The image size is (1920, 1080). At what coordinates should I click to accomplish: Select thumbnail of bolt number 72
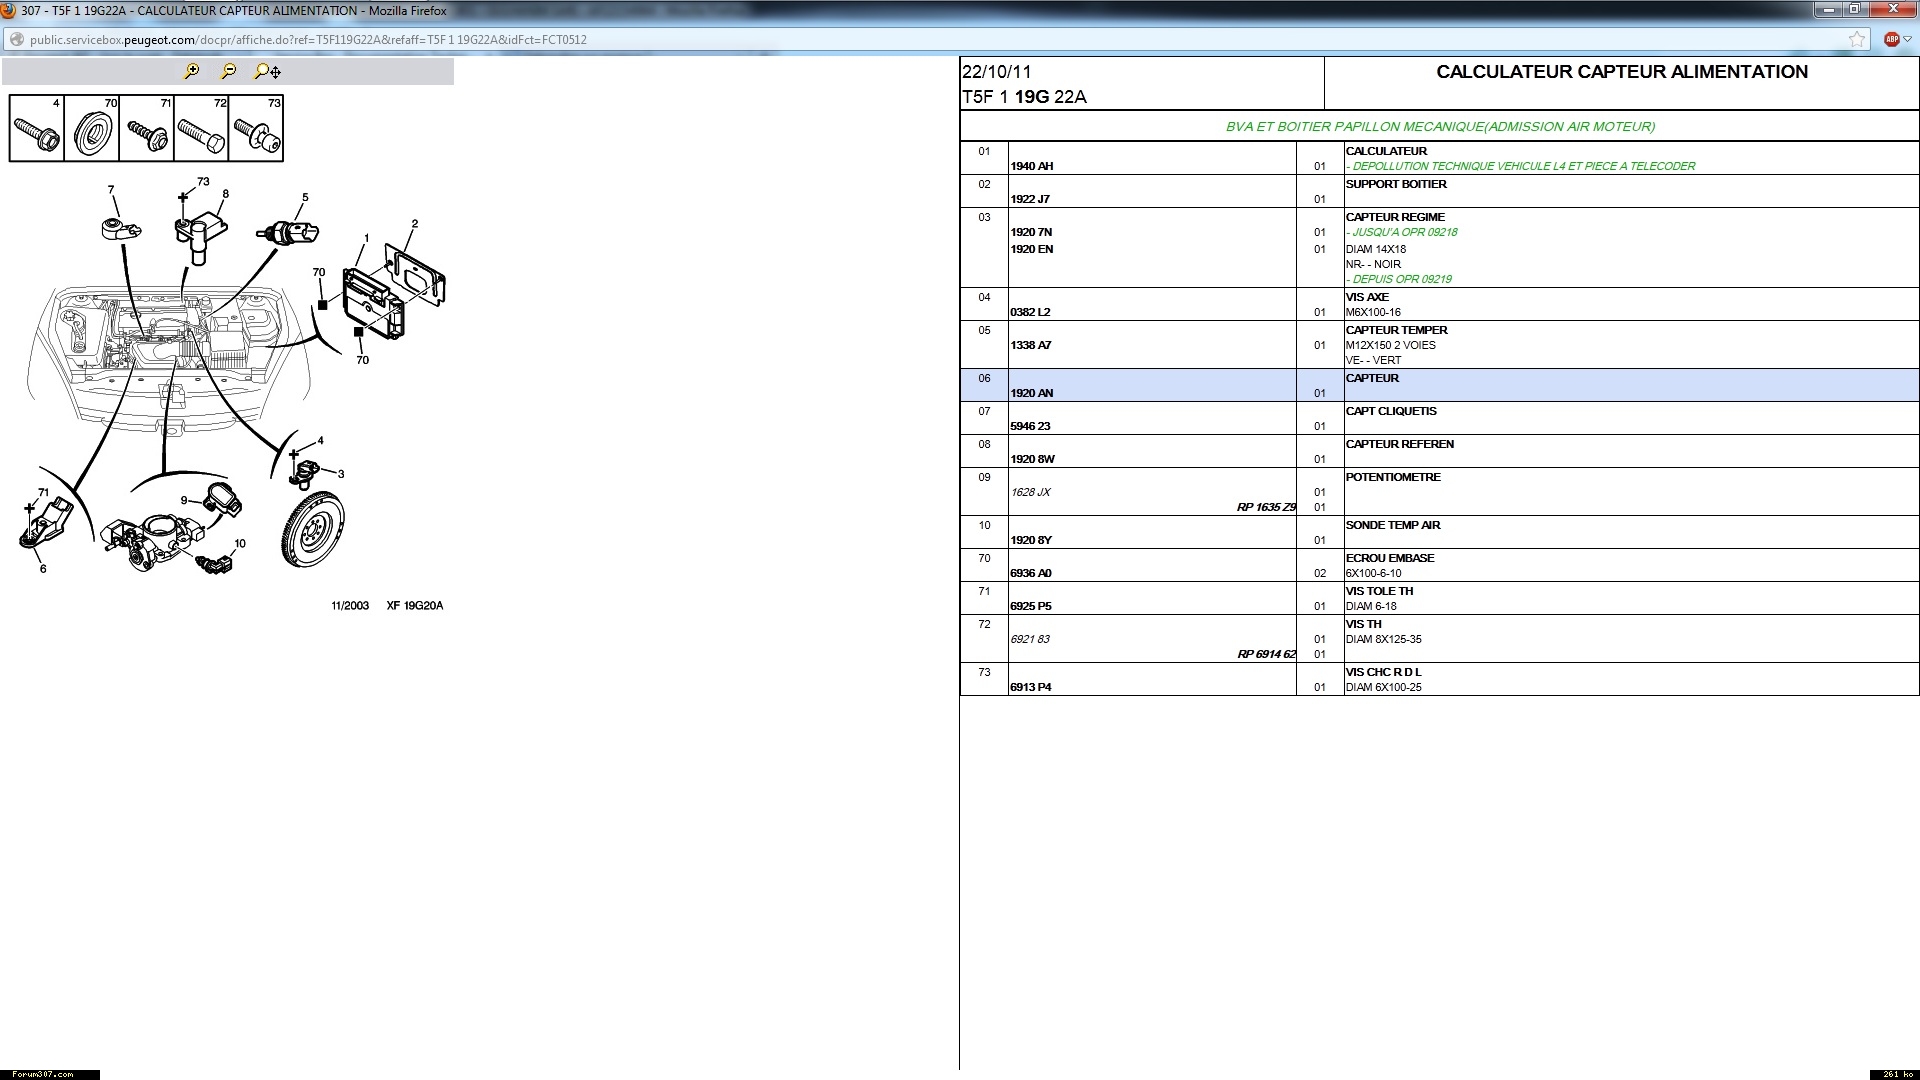[201, 128]
